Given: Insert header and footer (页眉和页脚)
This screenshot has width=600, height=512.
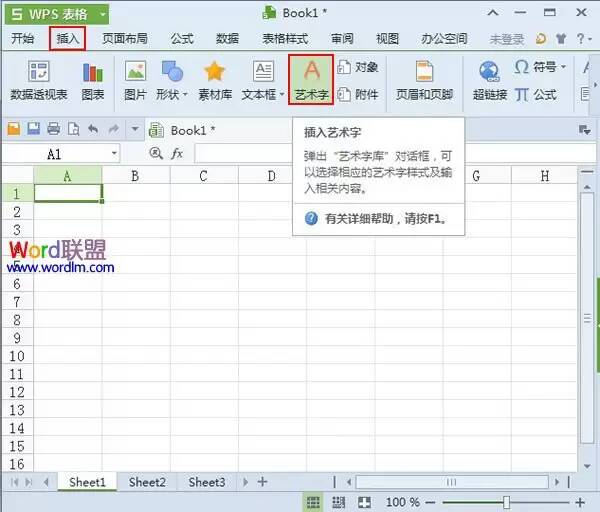Looking at the screenshot, I should tap(424, 81).
